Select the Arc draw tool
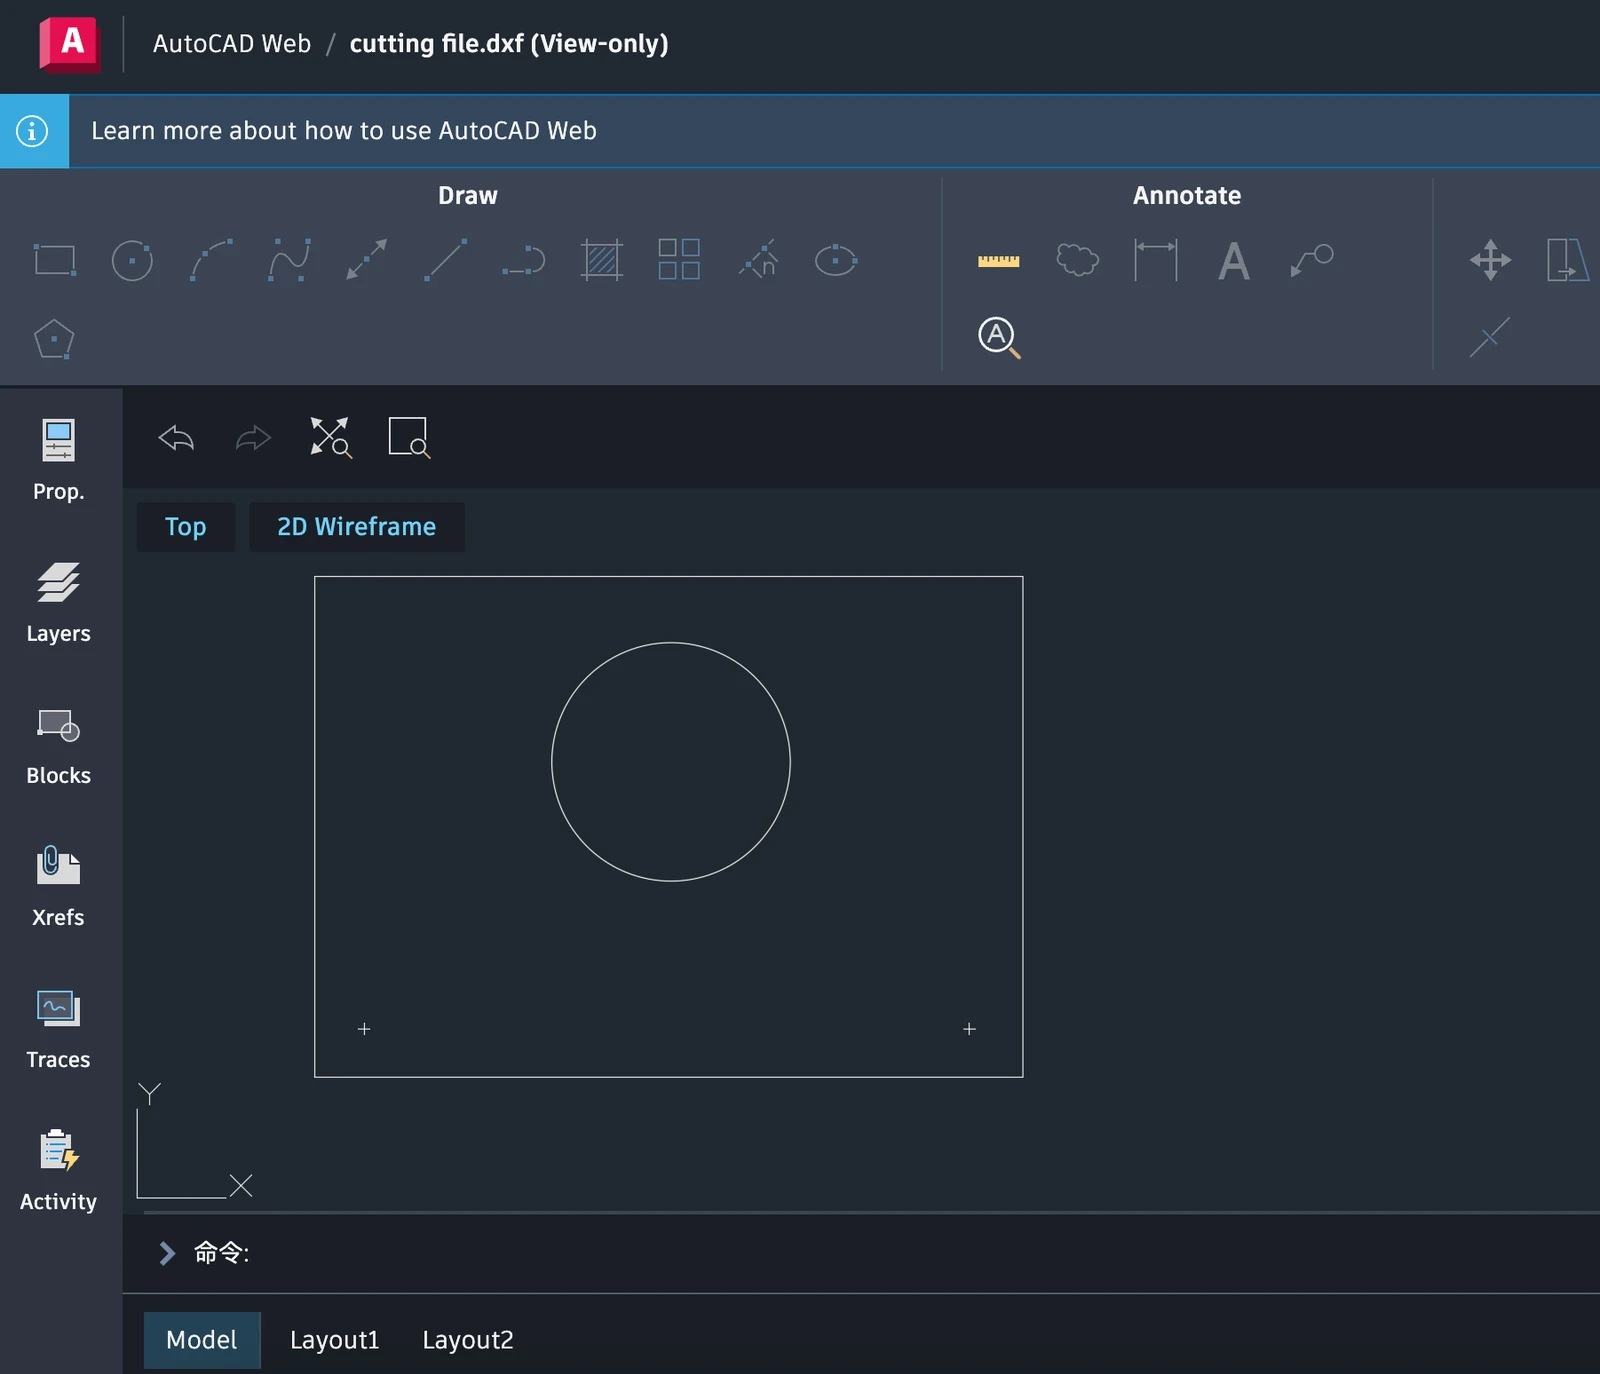This screenshot has width=1600, height=1374. 211,260
